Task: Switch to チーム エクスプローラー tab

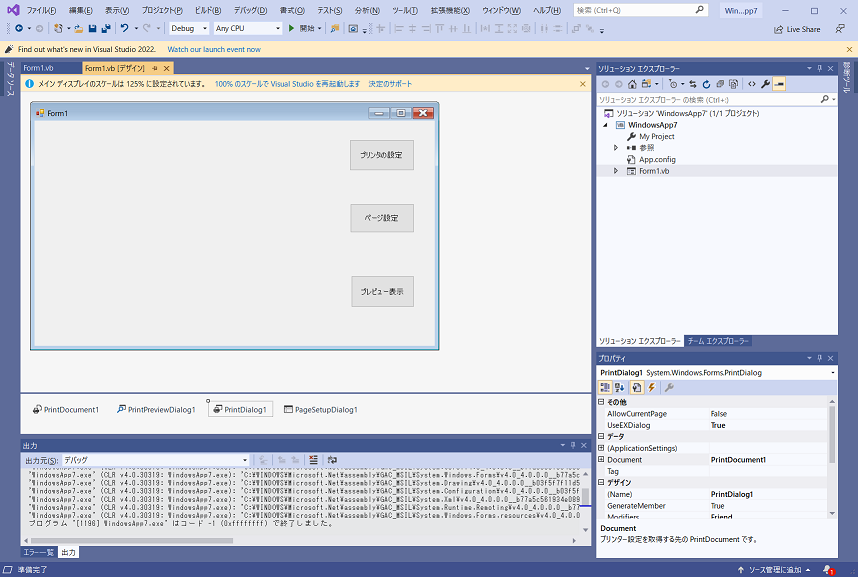Action: pyautogui.click(x=718, y=341)
